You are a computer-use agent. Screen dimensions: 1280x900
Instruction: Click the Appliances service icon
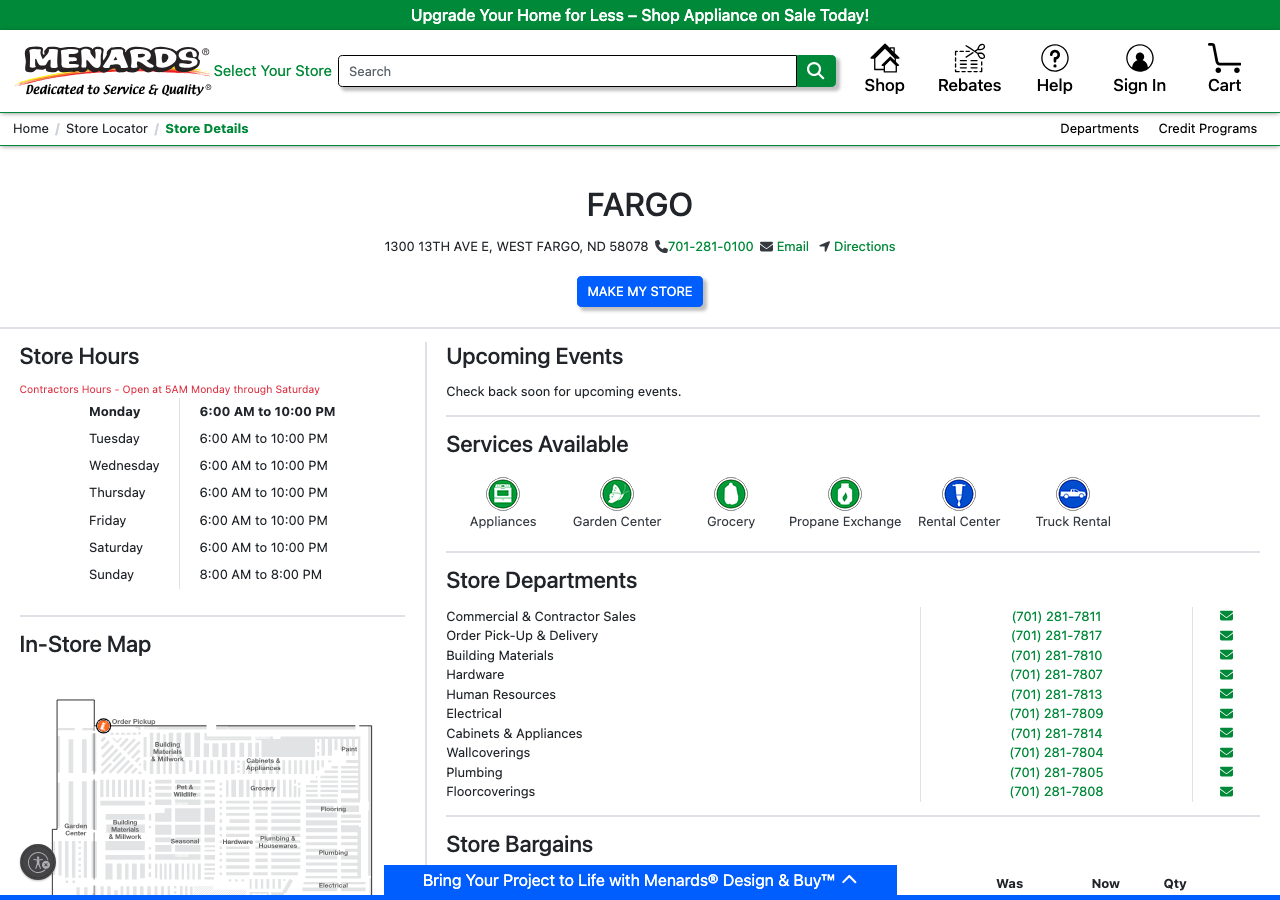[503, 494]
